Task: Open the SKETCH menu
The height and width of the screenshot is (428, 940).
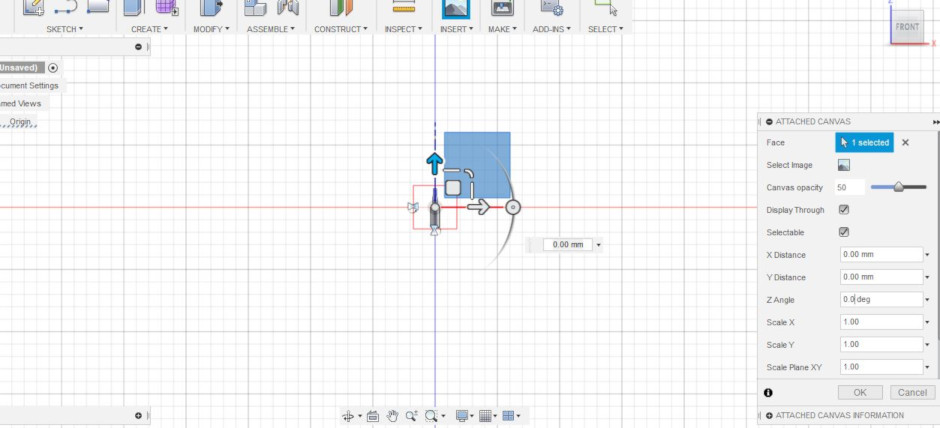Action: [65, 29]
